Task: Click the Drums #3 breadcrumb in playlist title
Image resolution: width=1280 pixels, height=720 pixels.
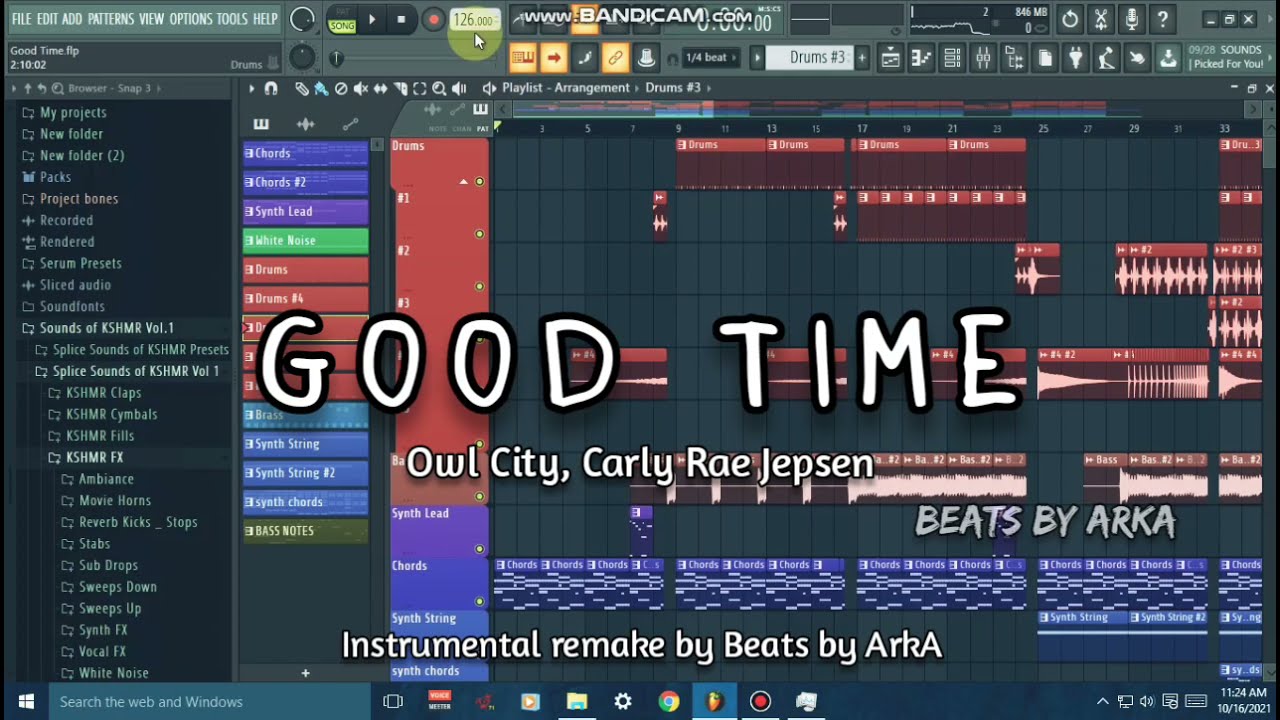Action: (x=673, y=88)
